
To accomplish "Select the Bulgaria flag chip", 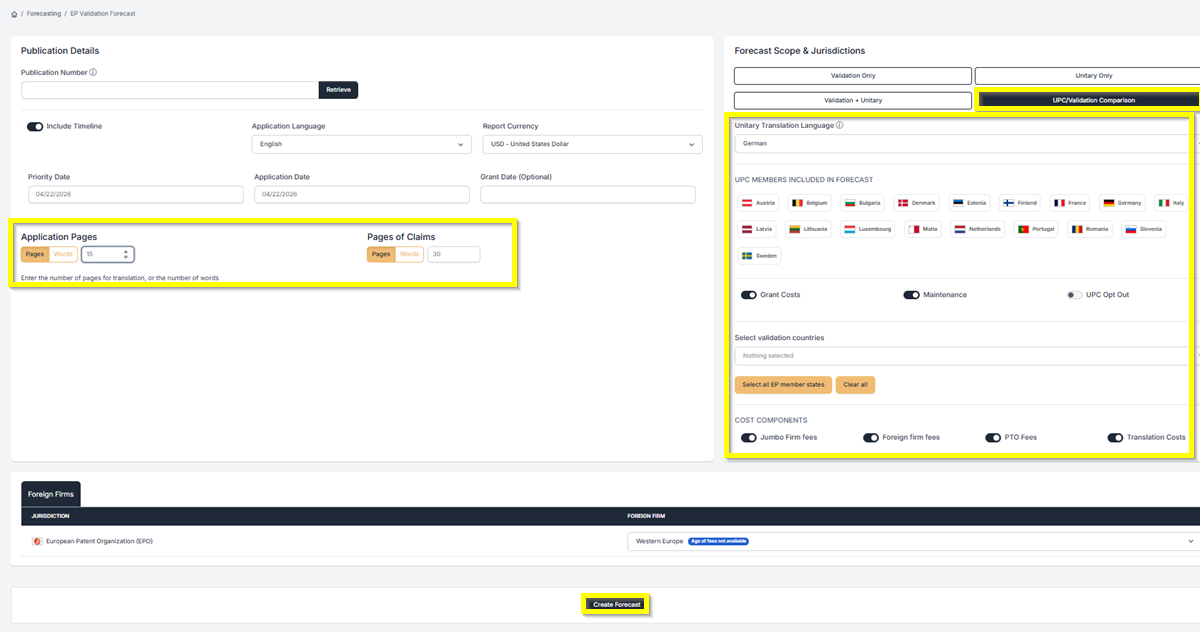I will (864, 203).
